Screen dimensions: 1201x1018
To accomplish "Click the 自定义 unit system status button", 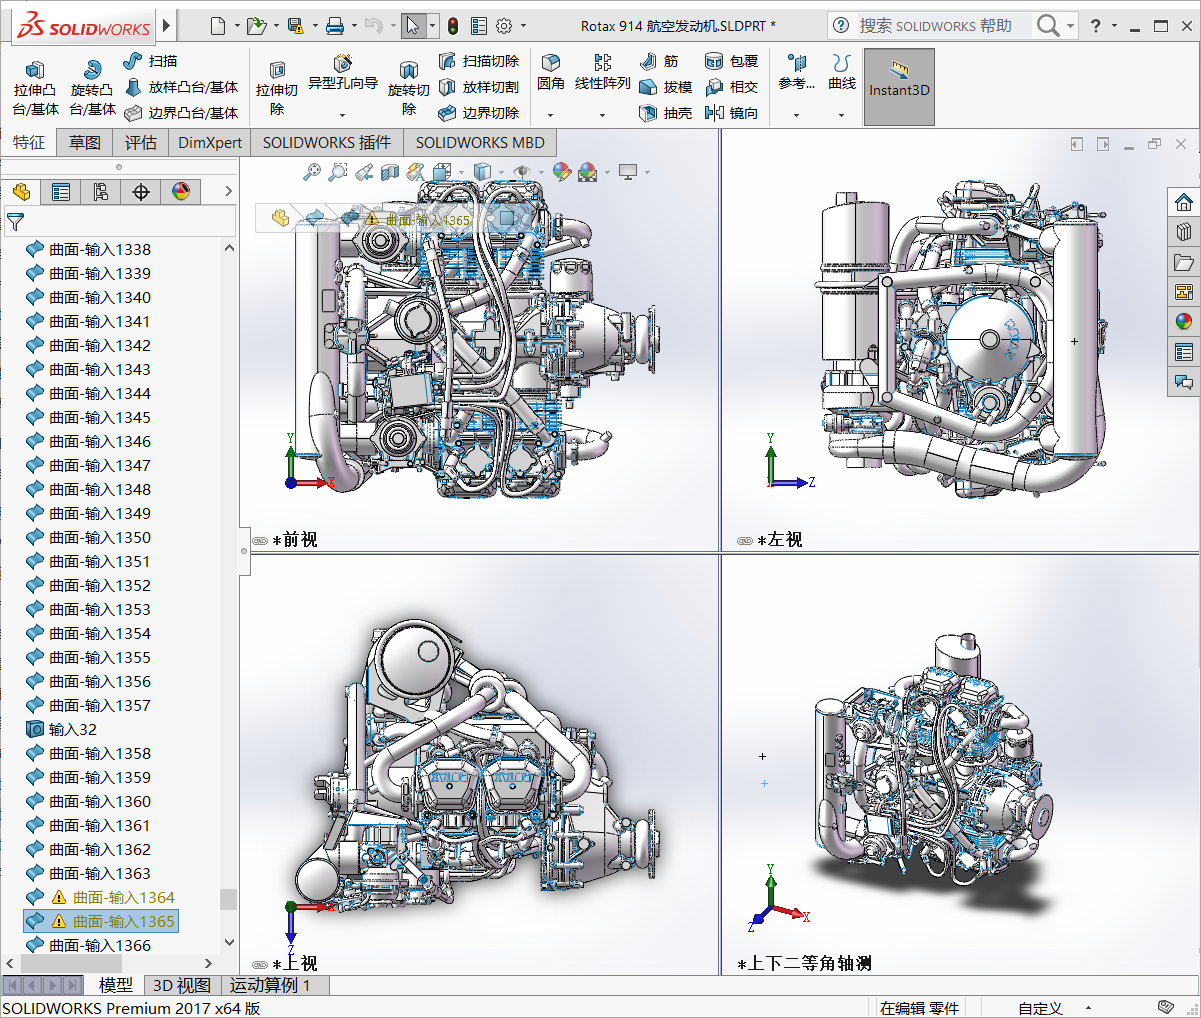I will [1040, 1008].
